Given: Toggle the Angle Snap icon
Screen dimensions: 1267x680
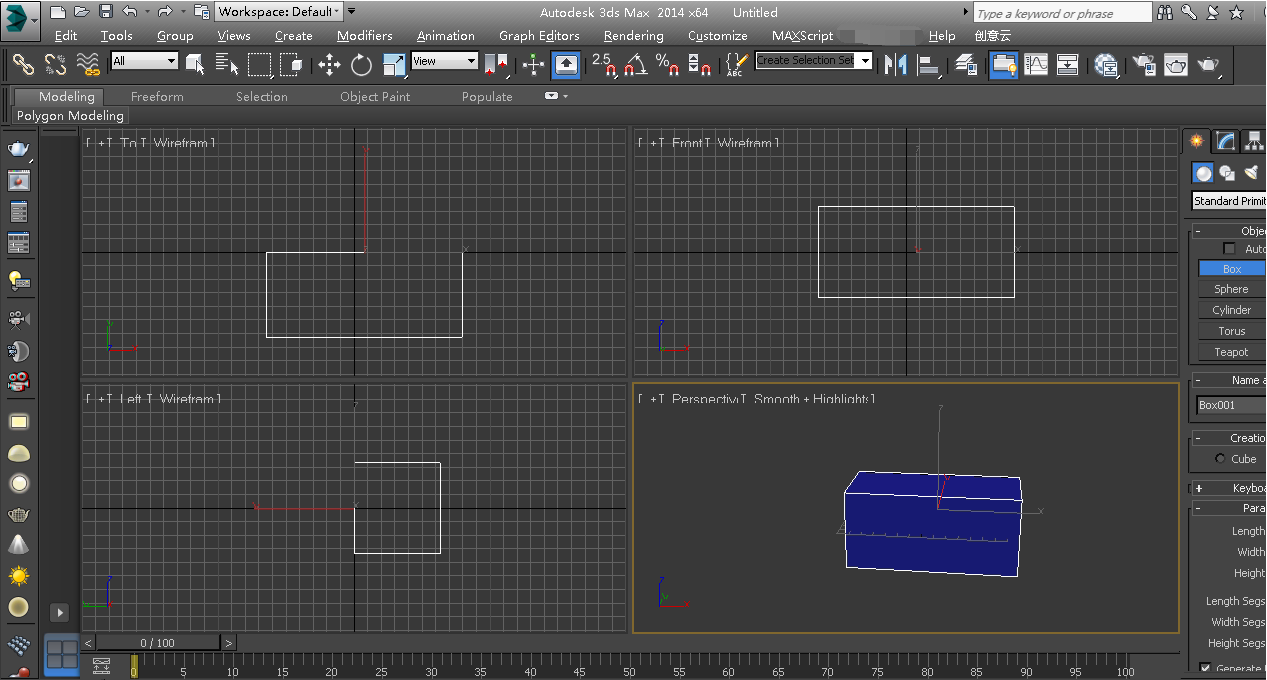Looking at the screenshot, I should coord(634,65).
